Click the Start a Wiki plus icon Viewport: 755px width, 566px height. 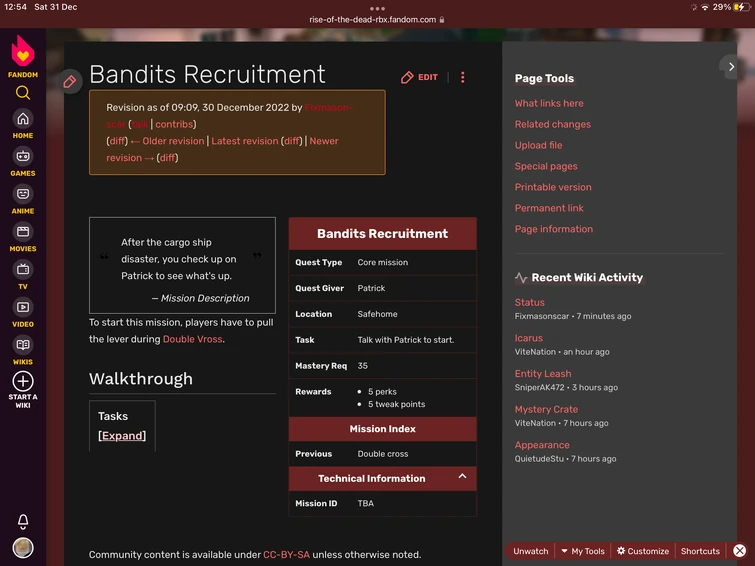point(23,381)
